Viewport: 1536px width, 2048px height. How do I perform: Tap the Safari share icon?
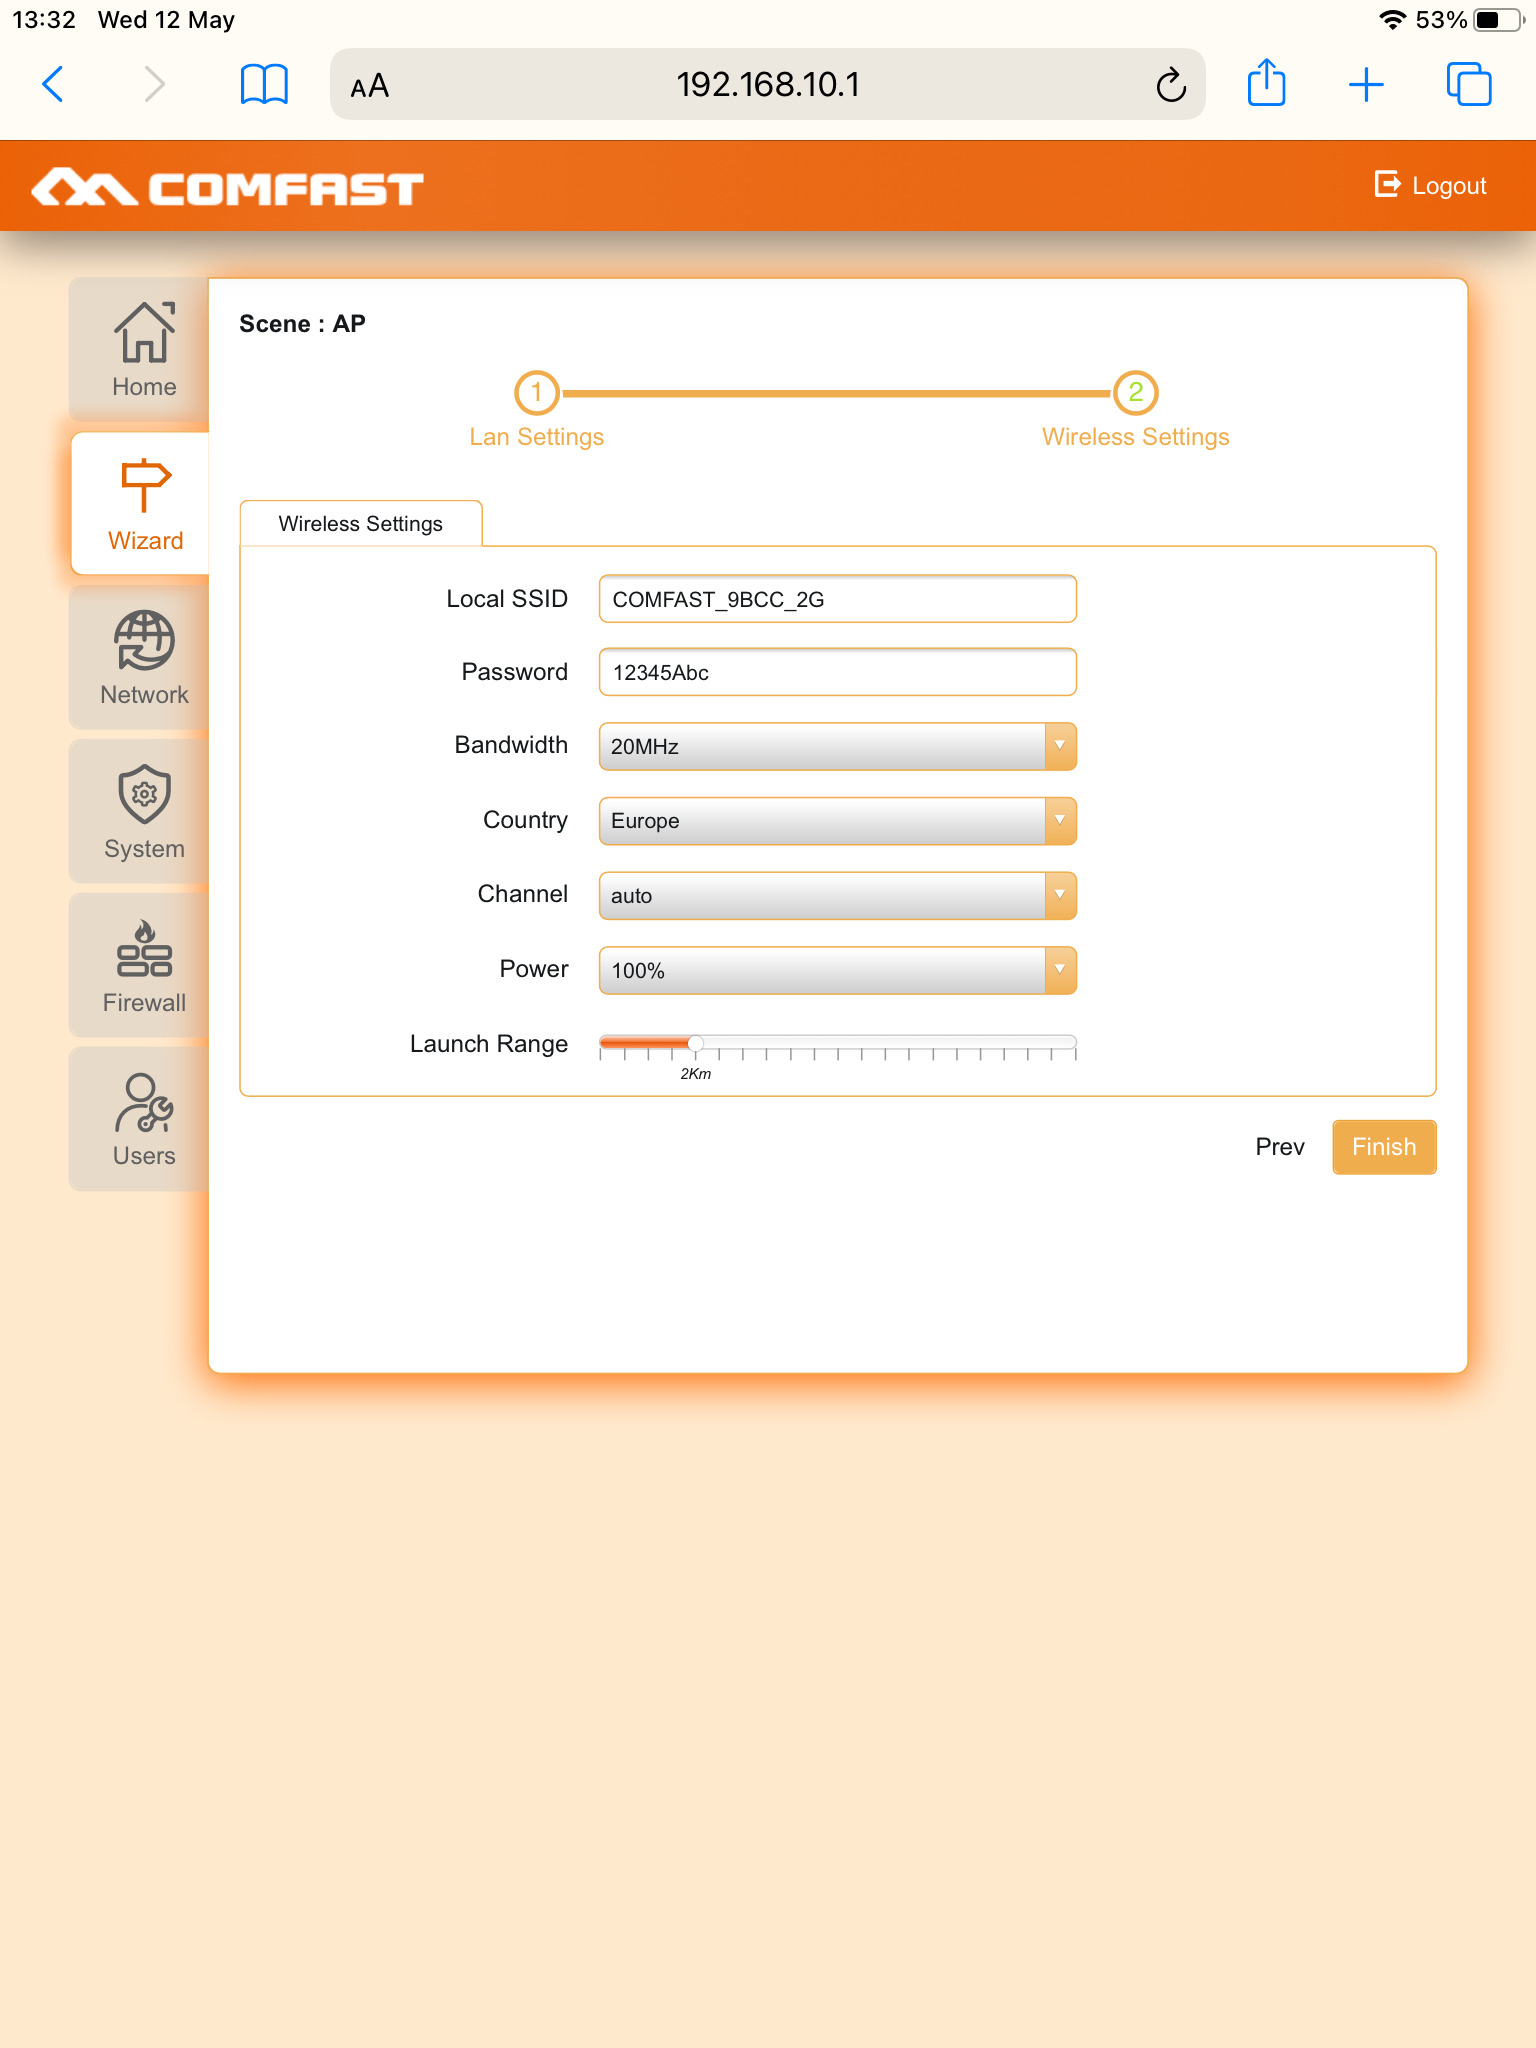1266,84
